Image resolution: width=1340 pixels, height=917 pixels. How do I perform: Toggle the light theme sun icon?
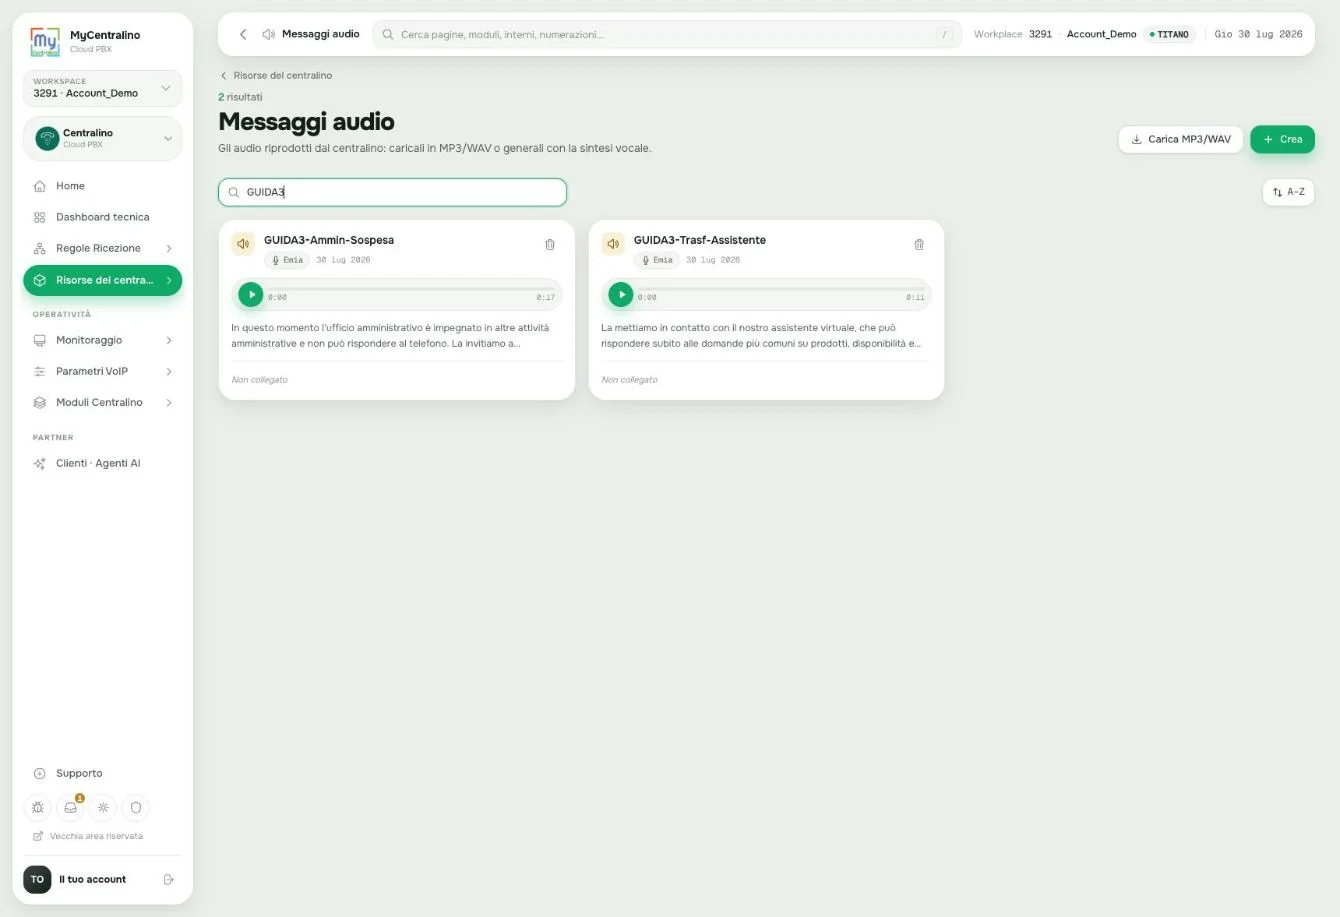(103, 807)
